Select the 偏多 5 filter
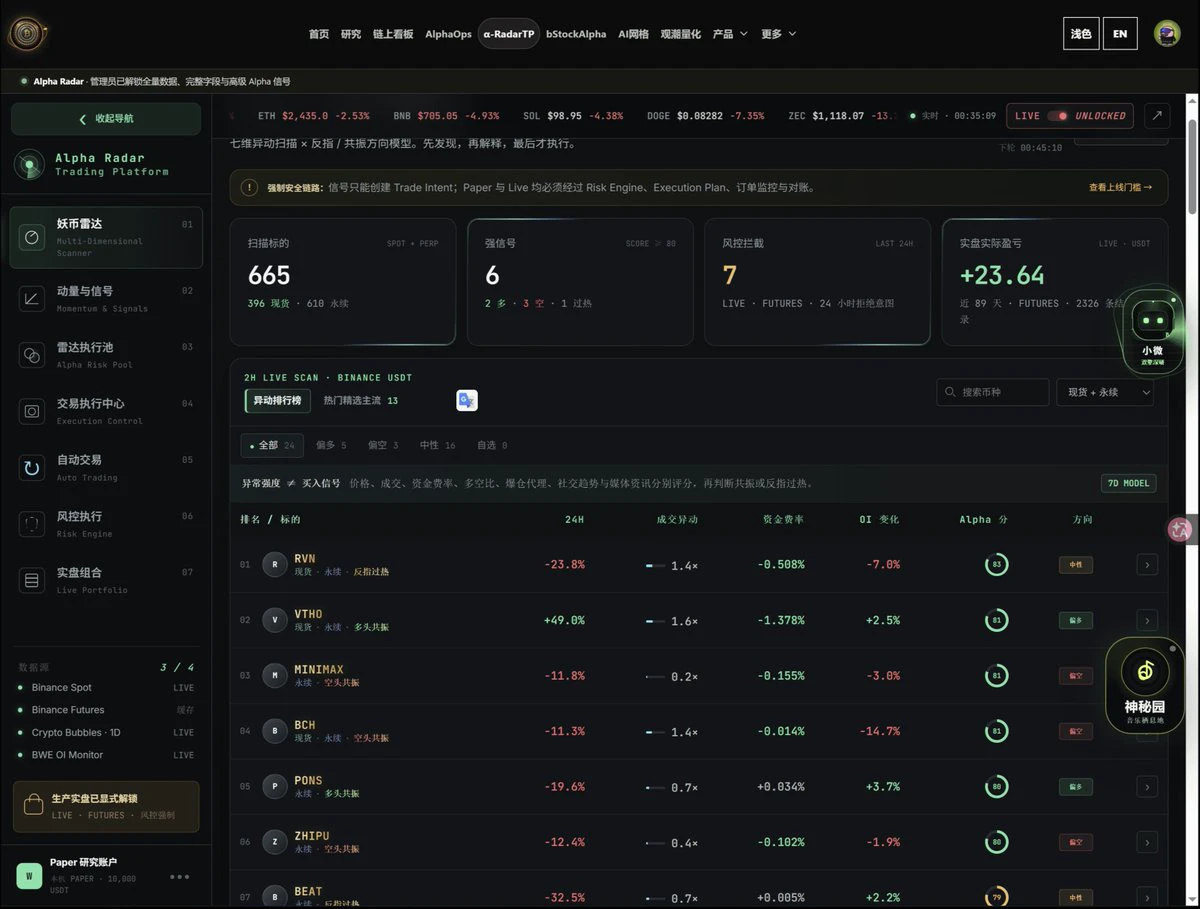The width and height of the screenshot is (1200, 909). (331, 445)
